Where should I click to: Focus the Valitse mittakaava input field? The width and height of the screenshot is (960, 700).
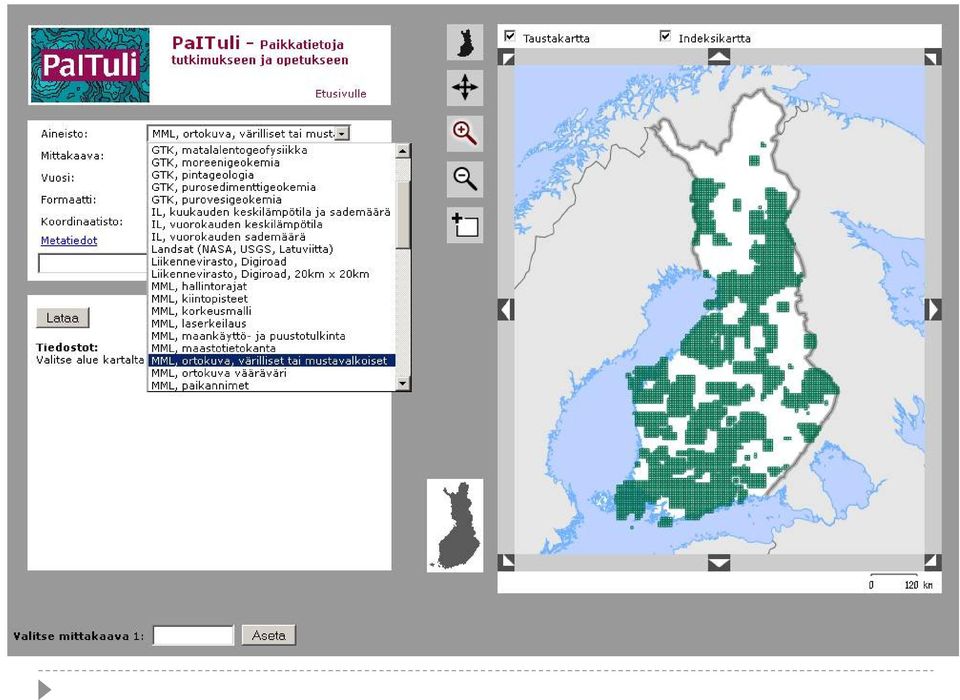(193, 635)
